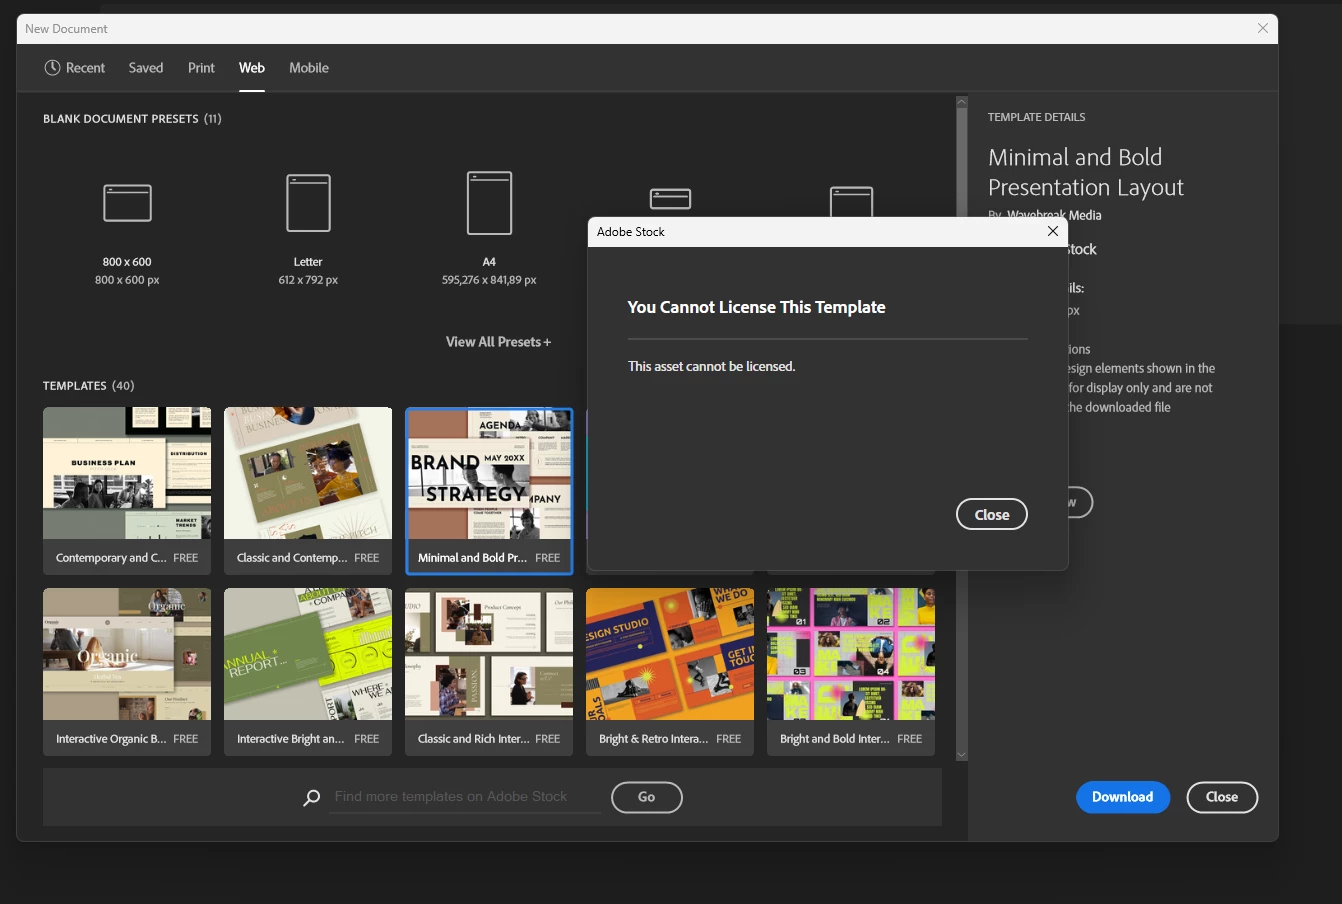Click Close in the Adobe Stock dialog
Viewport: 1342px width, 904px height.
coord(992,514)
